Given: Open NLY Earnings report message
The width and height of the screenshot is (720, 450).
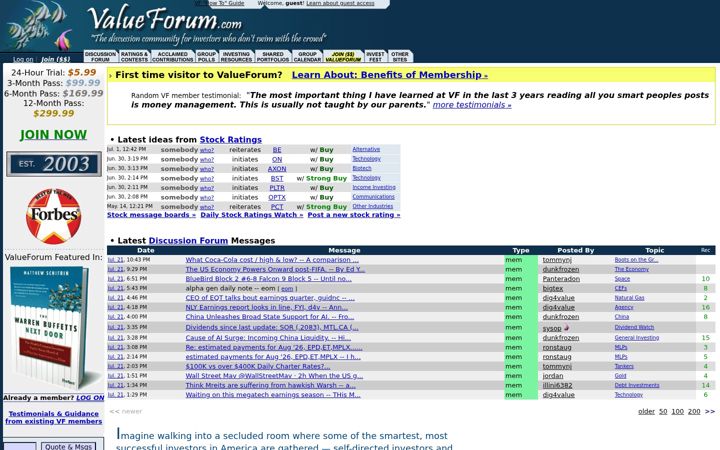Looking at the screenshot, I should tap(267, 307).
